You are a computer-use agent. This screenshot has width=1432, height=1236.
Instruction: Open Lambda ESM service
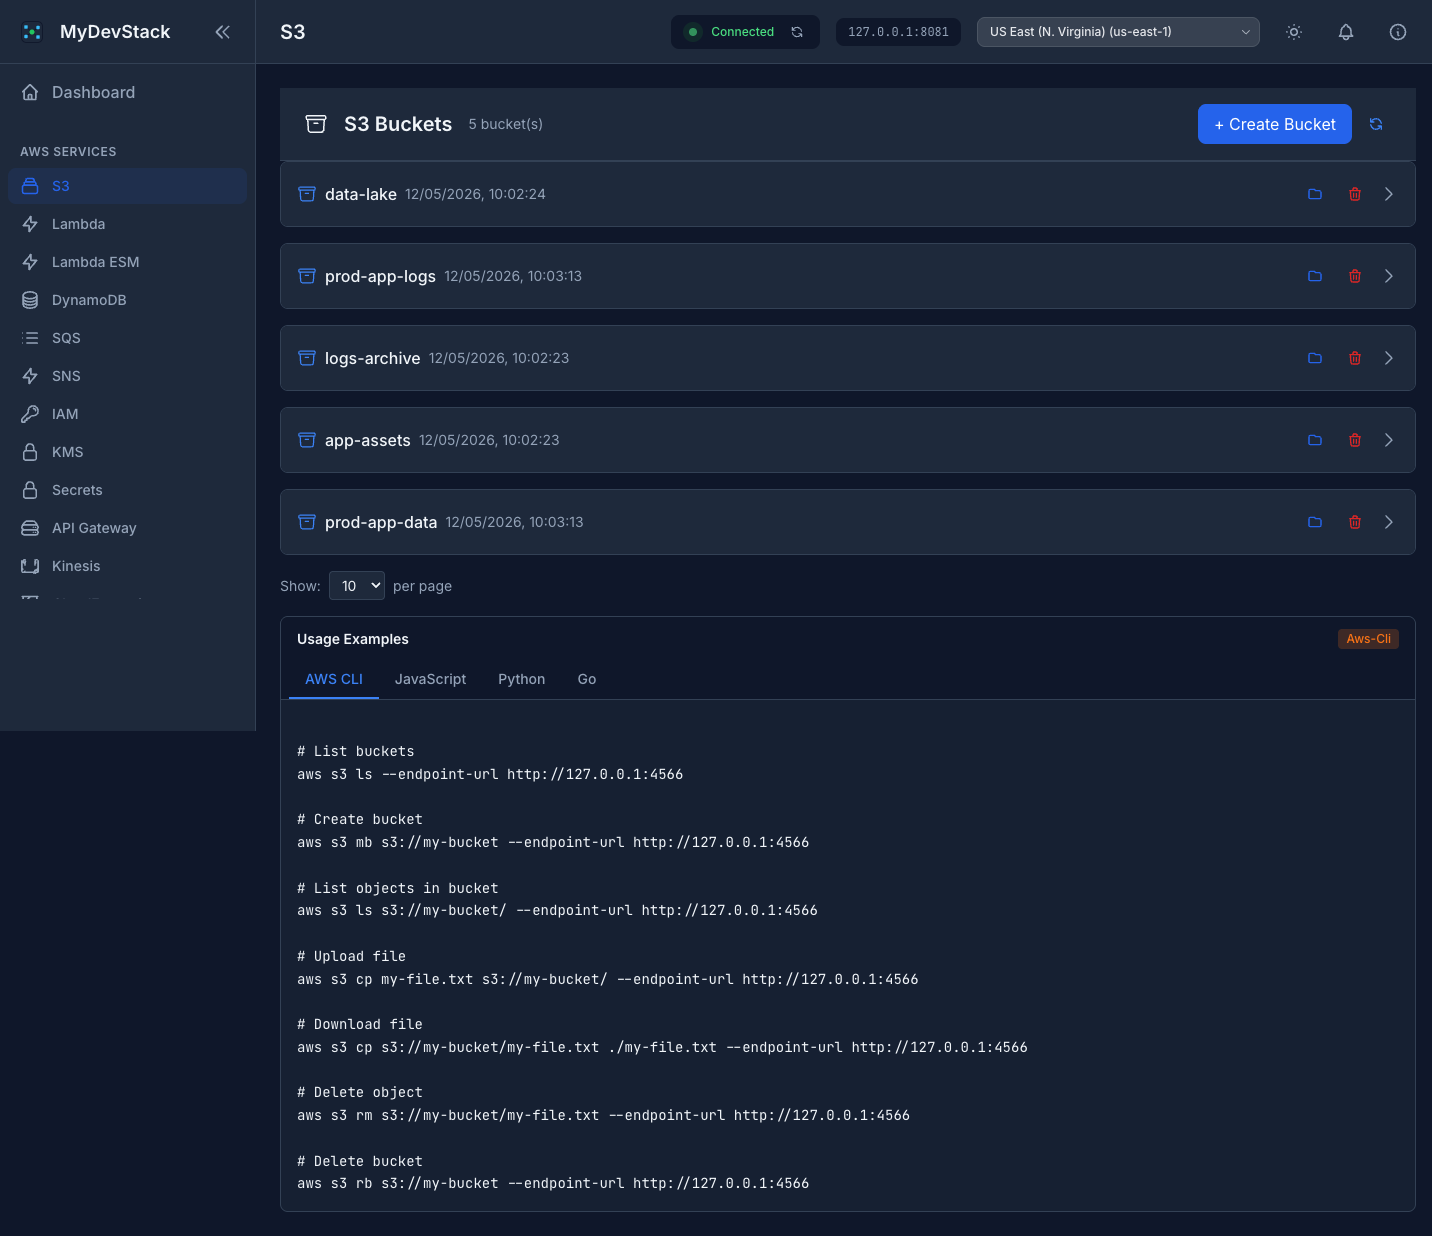coord(127,262)
